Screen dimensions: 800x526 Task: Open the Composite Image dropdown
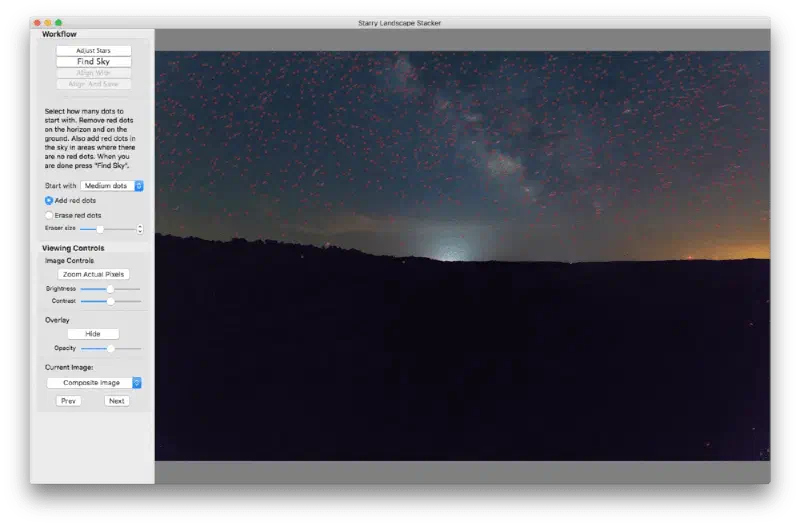pyautogui.click(x=94, y=383)
